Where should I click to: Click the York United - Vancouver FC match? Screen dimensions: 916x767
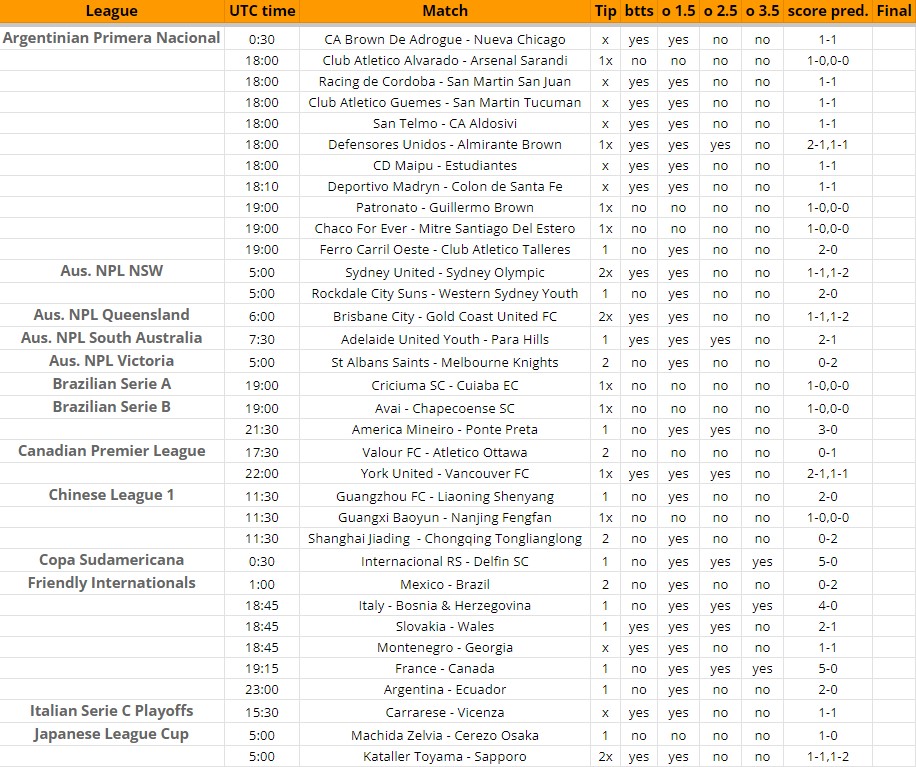445,474
